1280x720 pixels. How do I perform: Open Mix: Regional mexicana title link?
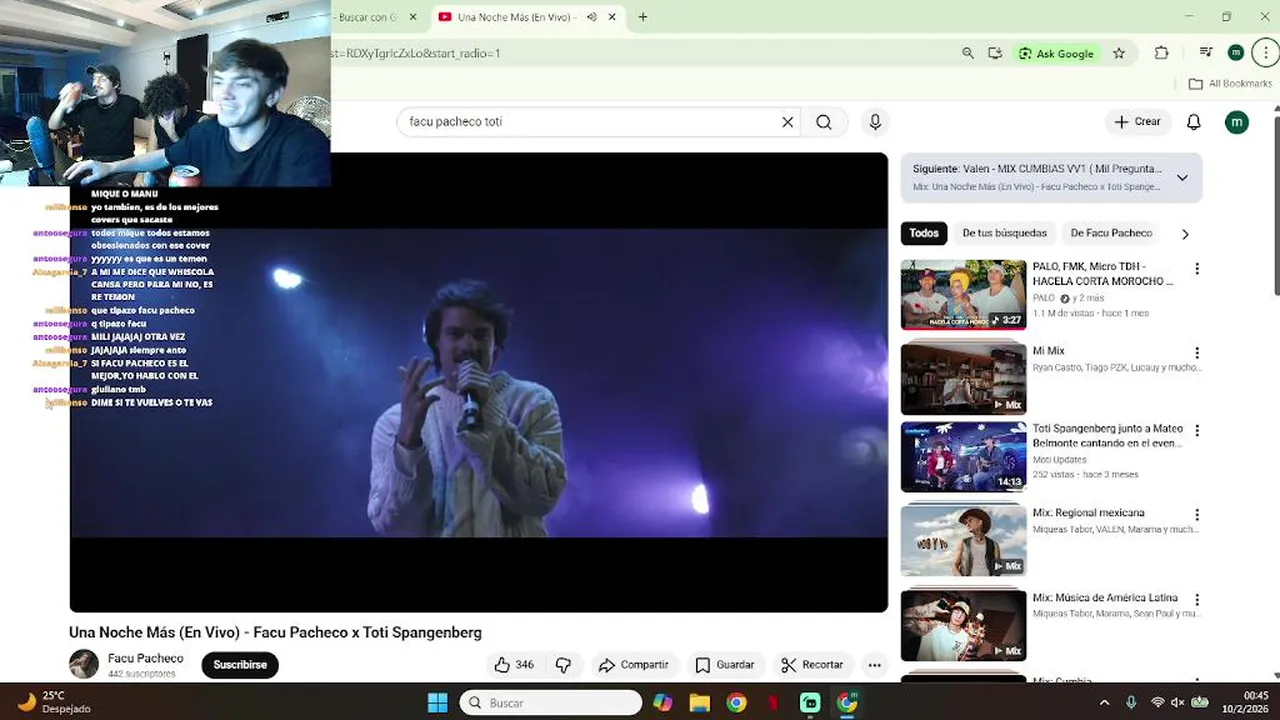click(1088, 513)
